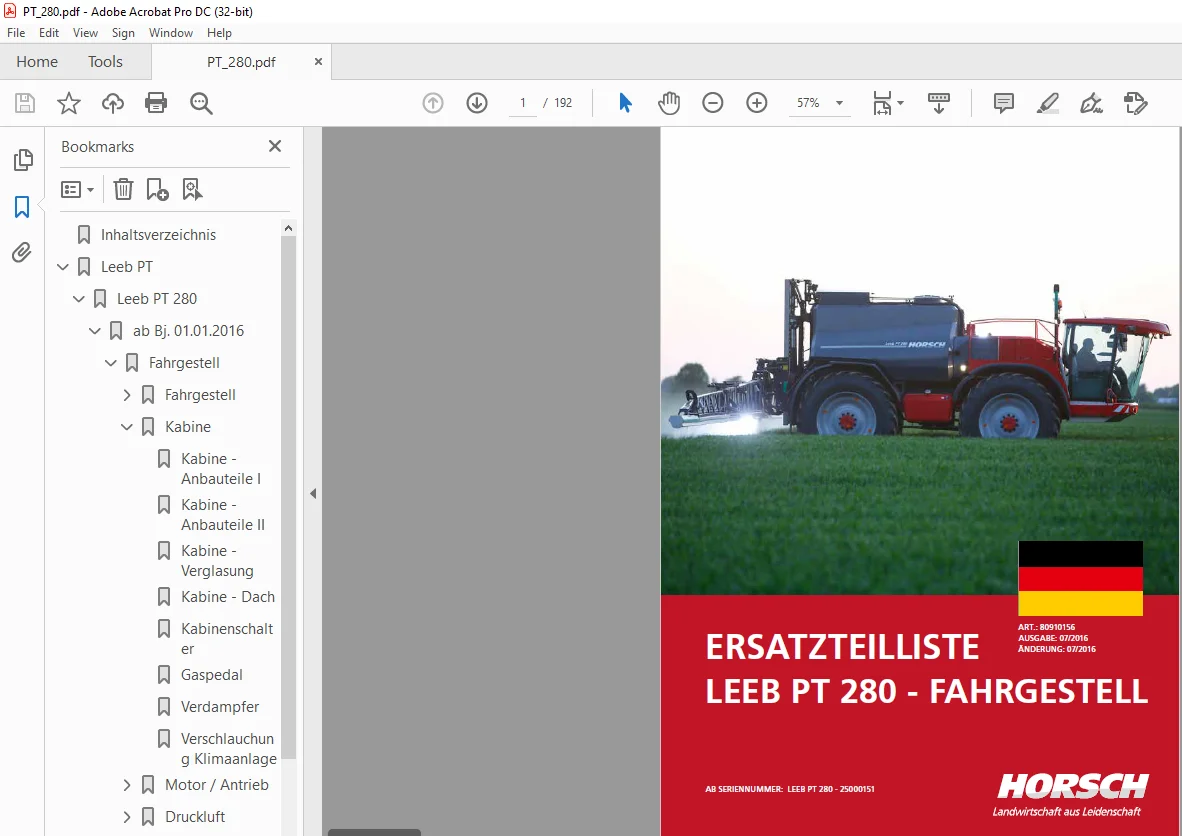Viewport: 1182px width, 836px height.
Task: Open the Kabinenschalter bookmark
Action: [227, 638]
